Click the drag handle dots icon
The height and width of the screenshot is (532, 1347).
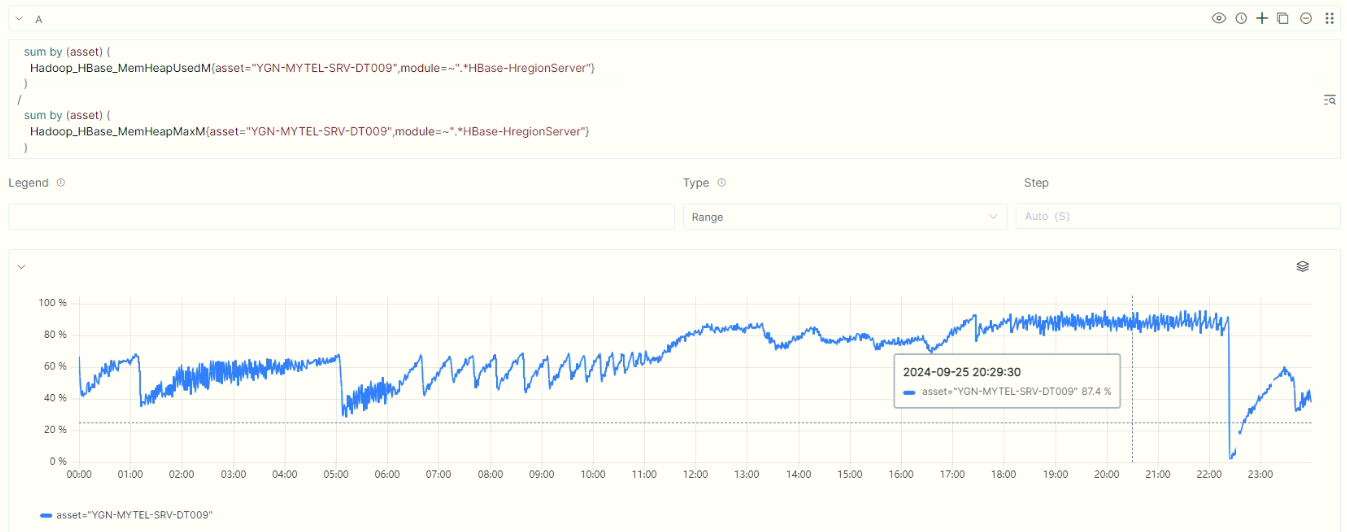click(1329, 18)
